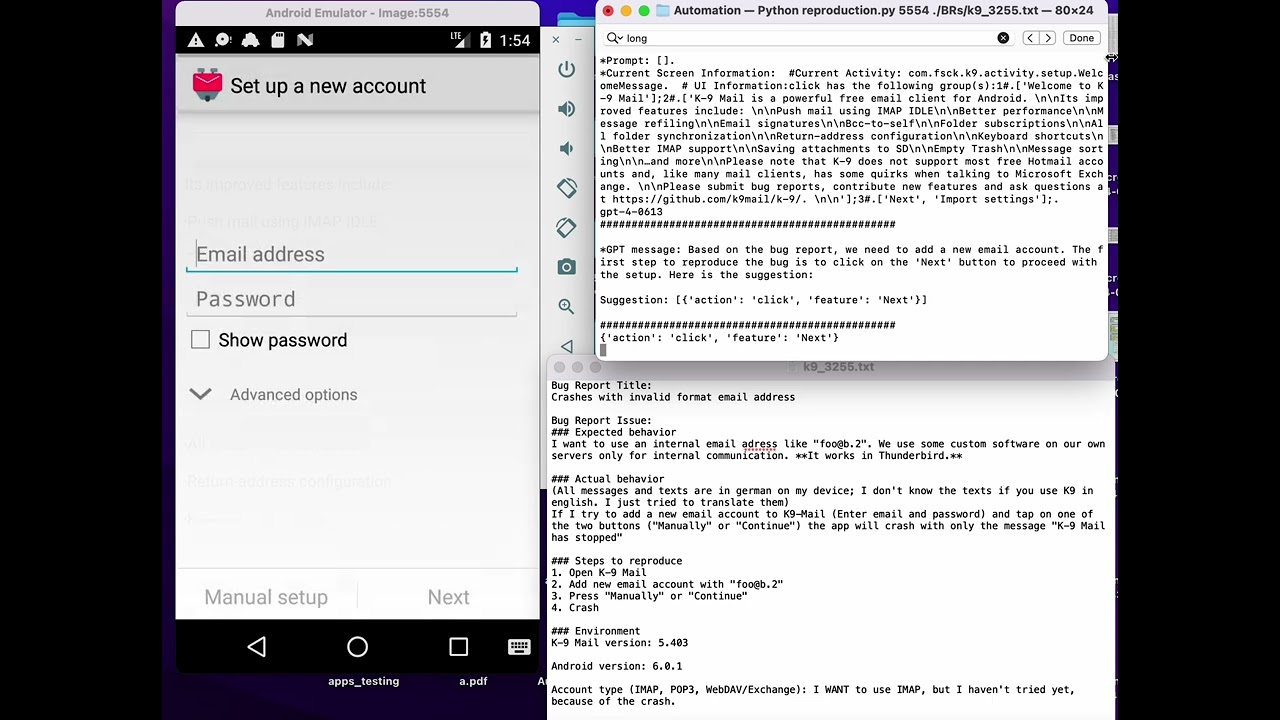1280x720 pixels.
Task: Minimize the emulator side toolbar
Action: pyautogui.click(x=578, y=39)
